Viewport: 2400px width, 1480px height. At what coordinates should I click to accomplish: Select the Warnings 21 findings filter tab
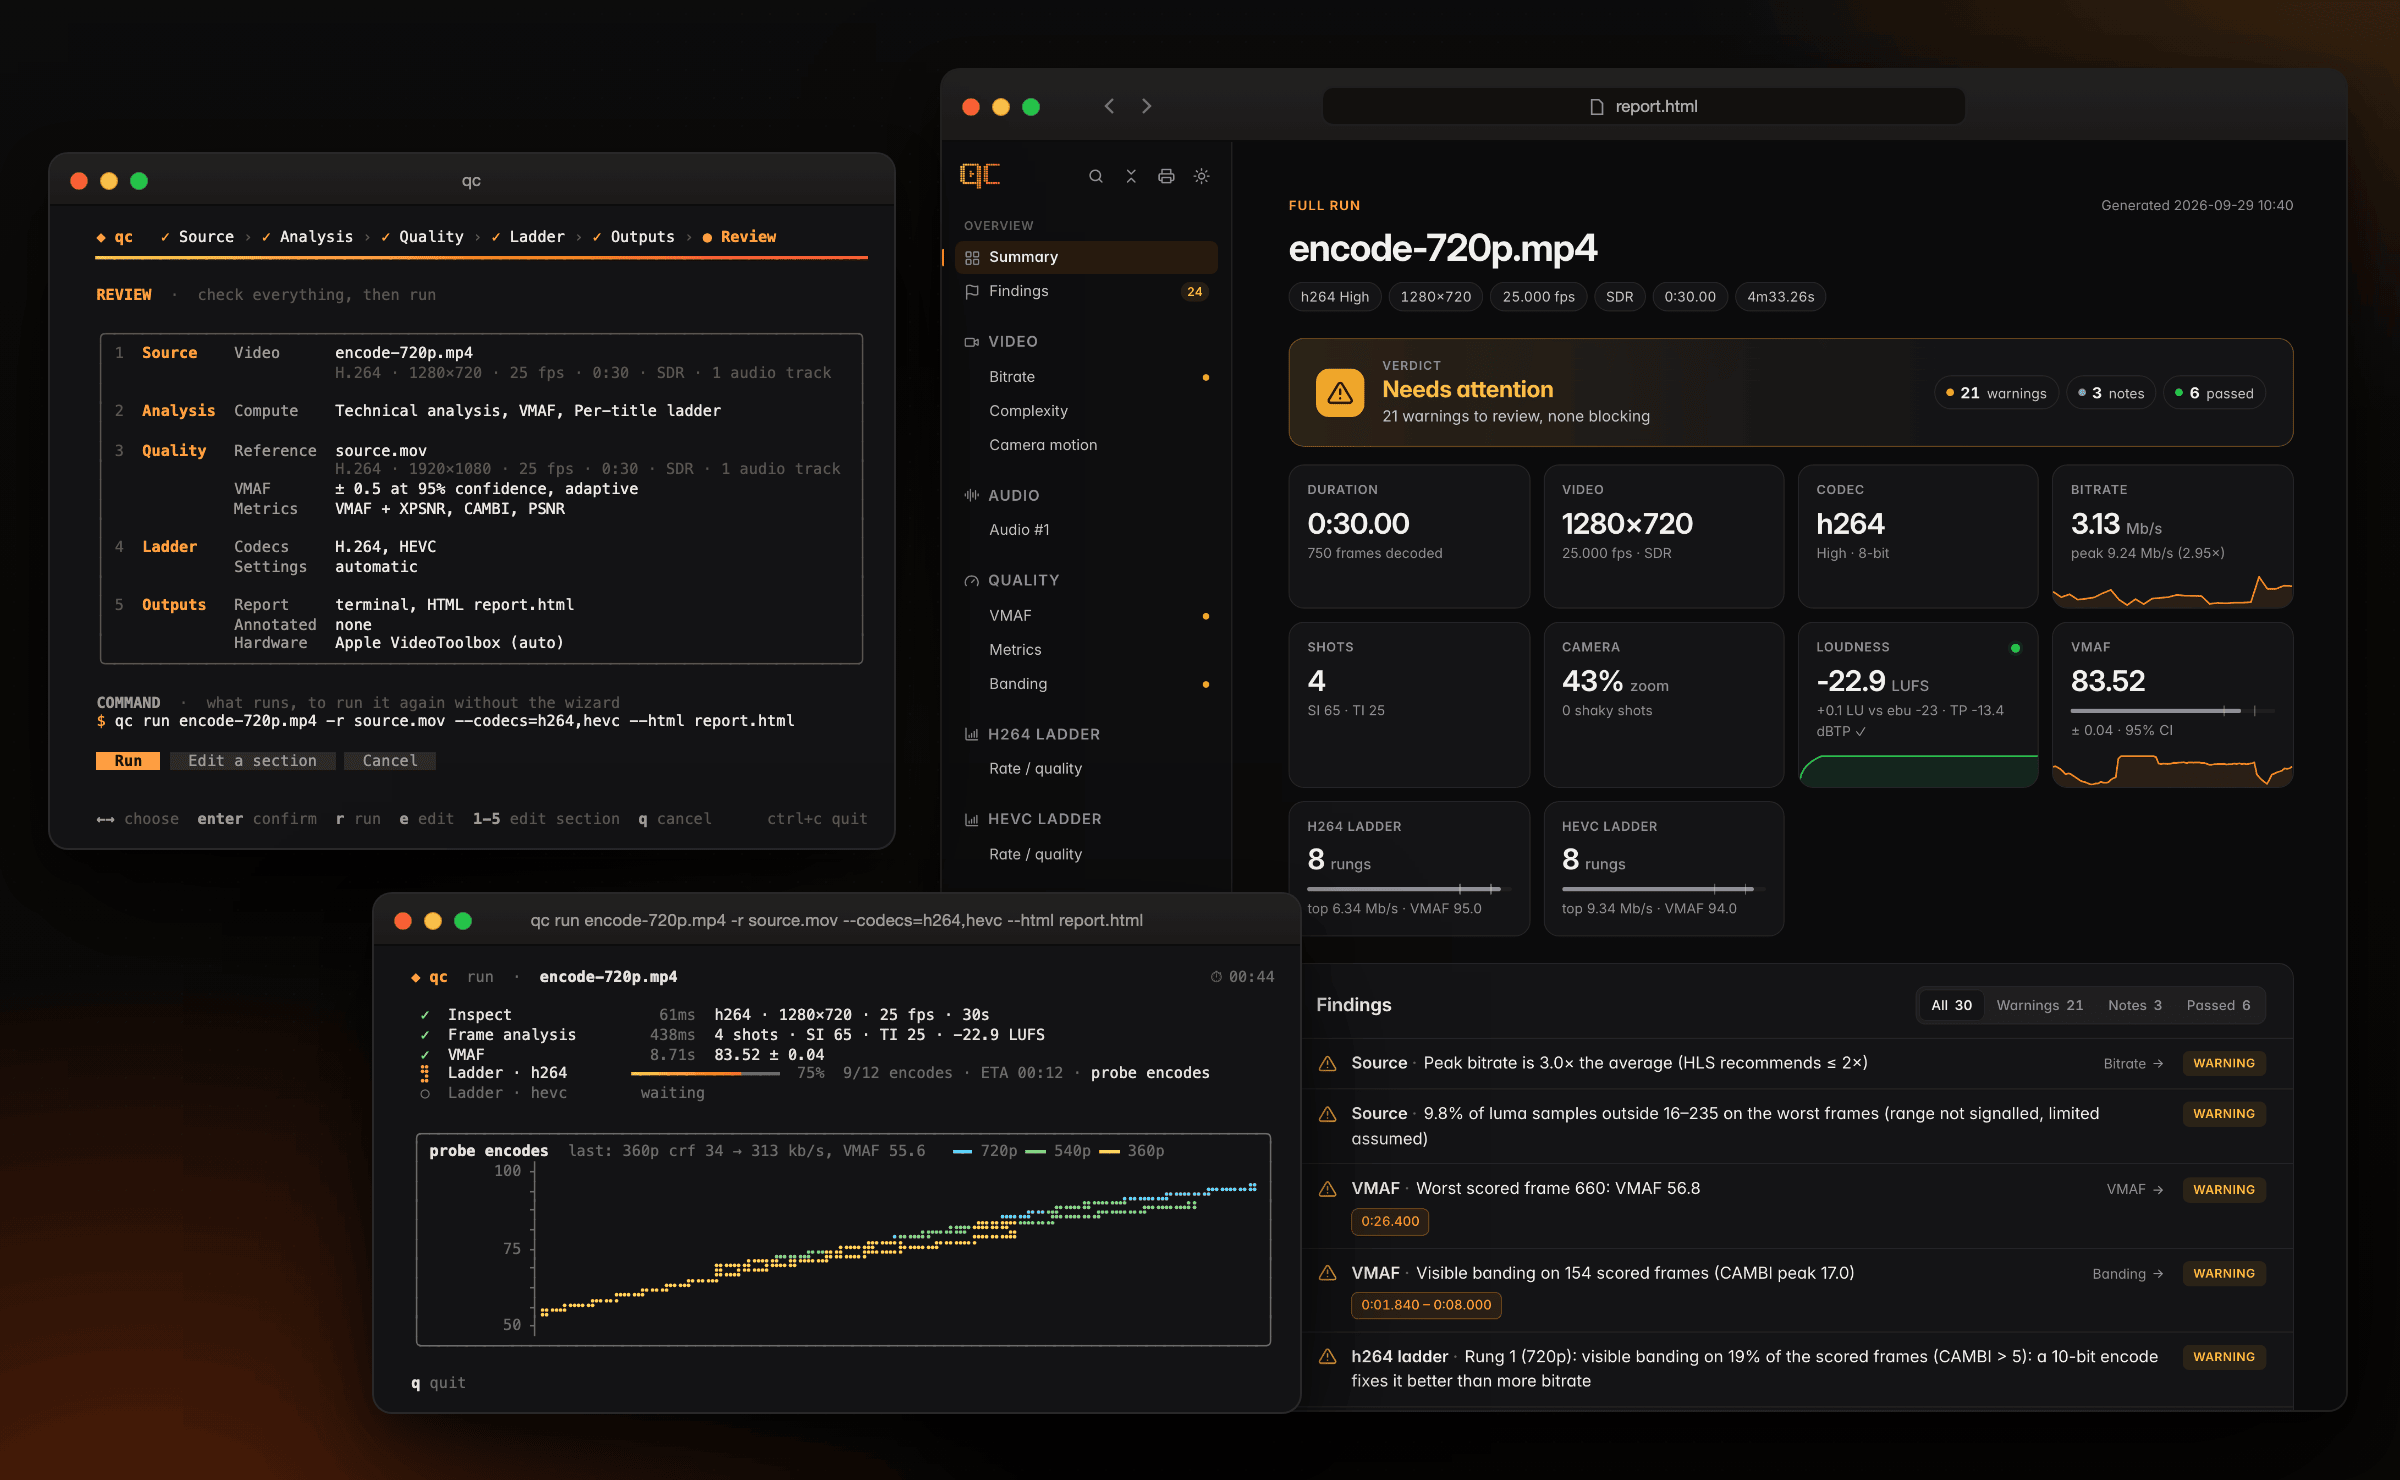tap(2040, 1005)
